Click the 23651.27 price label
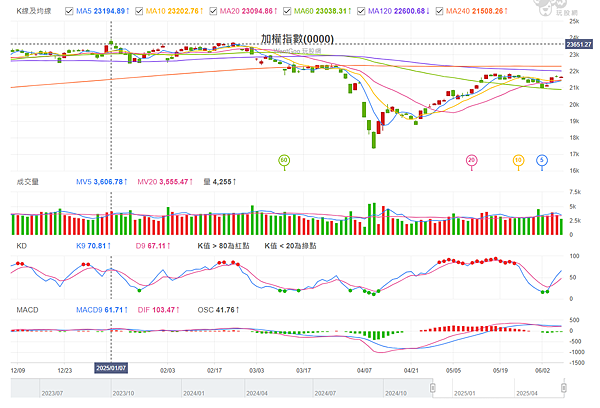Screen dimensions: 600x408 click(x=579, y=44)
